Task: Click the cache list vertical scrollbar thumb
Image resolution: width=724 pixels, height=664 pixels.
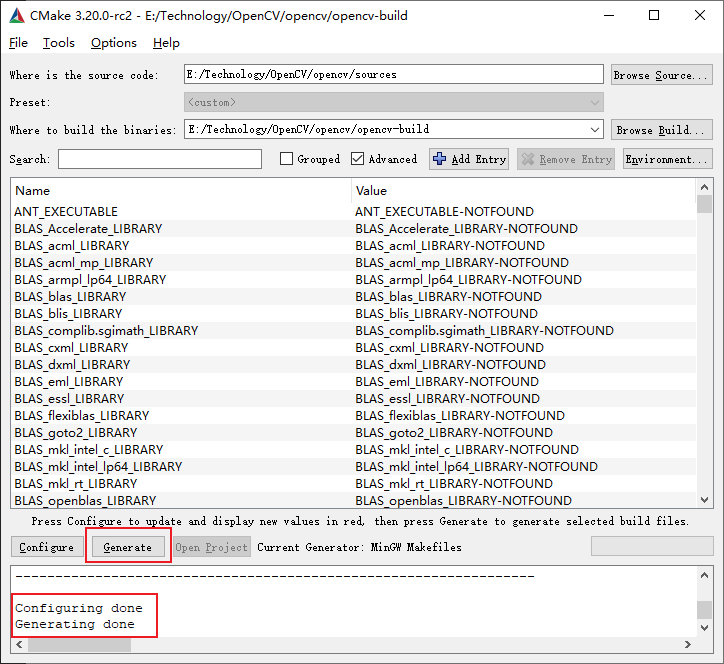Action: tap(704, 204)
